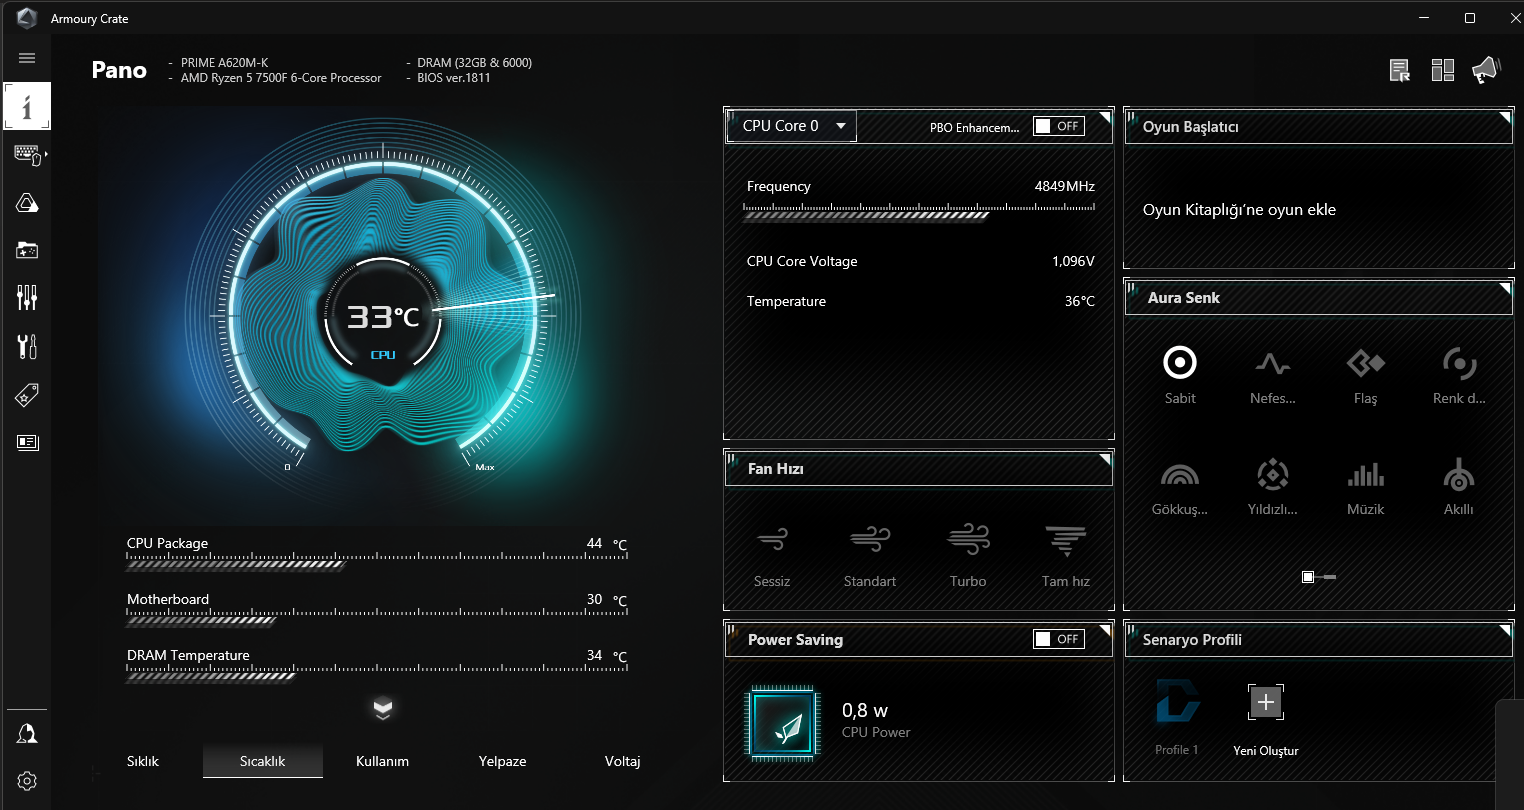Expand the Senaryo Profili panel corner arrow
Image resolution: width=1524 pixels, height=810 pixels.
(x=1505, y=630)
